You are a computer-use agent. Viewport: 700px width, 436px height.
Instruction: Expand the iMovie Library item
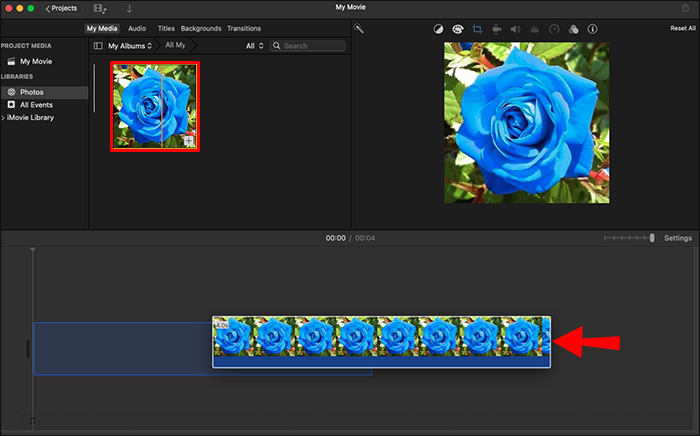click(4, 118)
